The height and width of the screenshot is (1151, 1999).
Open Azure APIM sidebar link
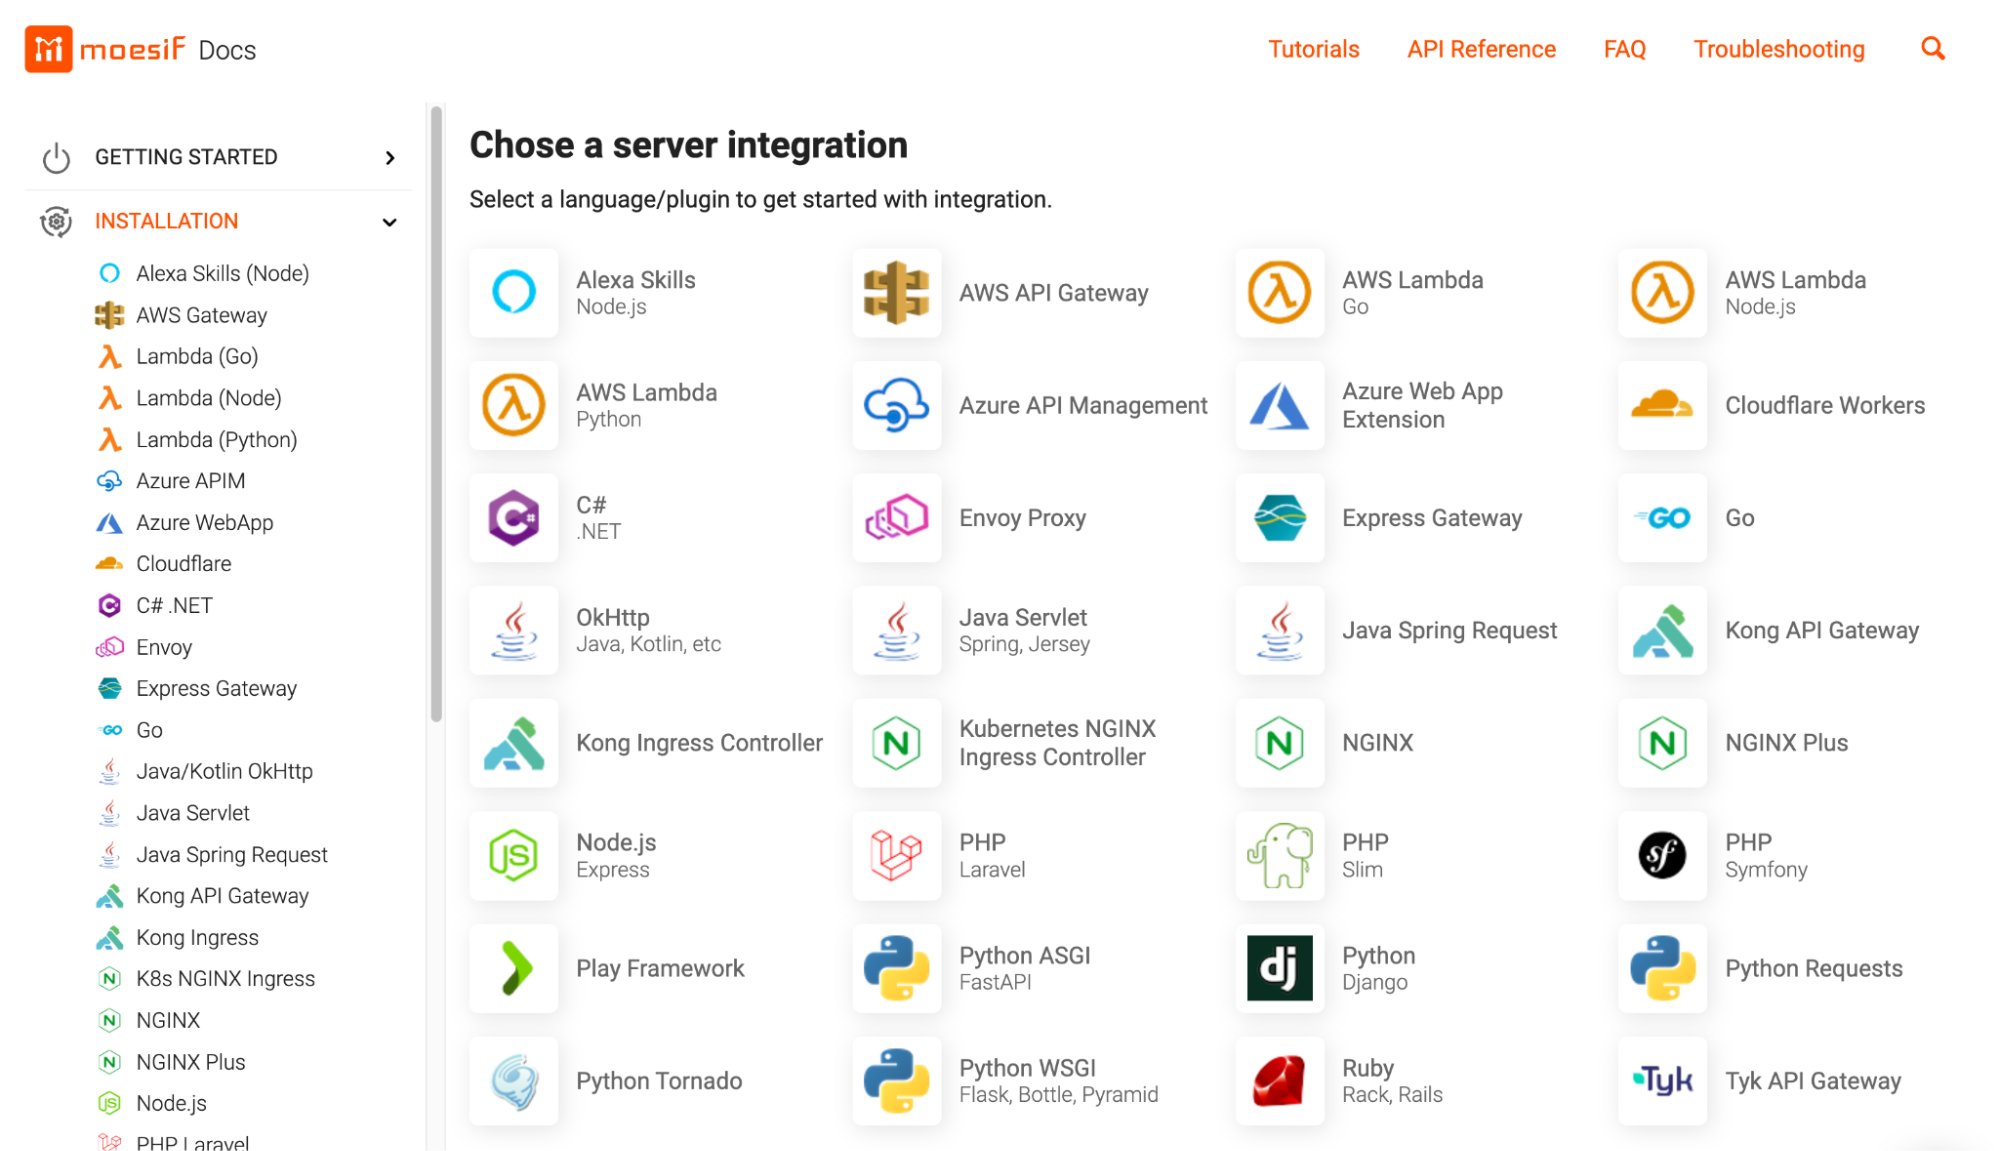pos(190,481)
